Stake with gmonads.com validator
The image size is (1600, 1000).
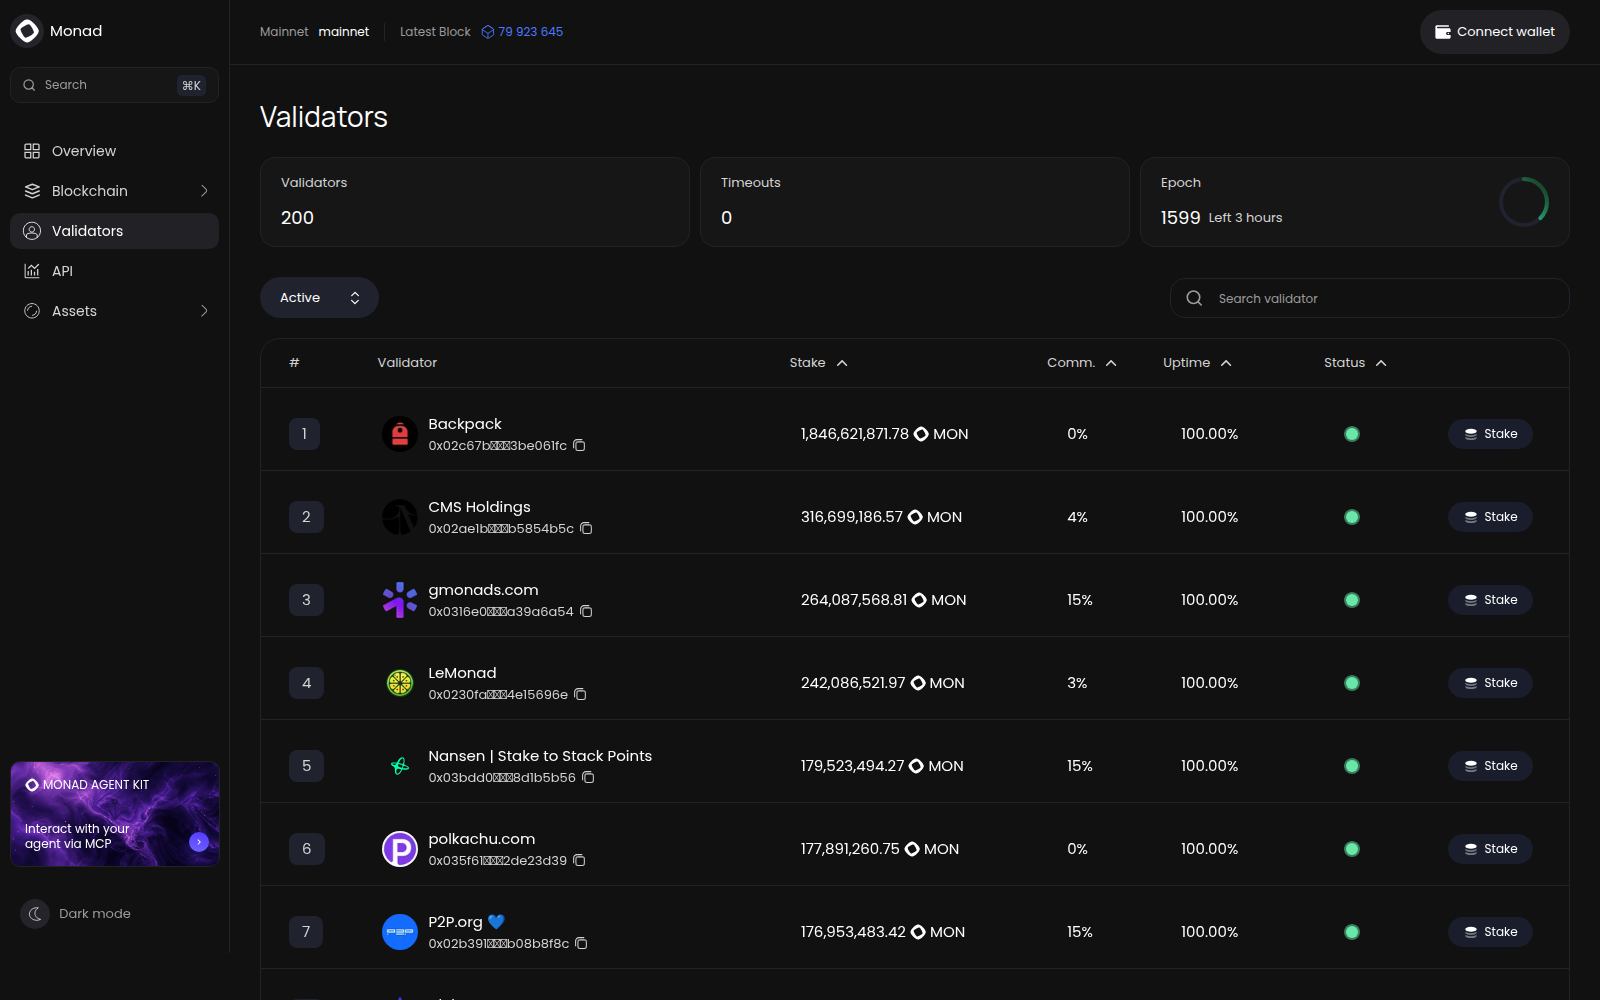(1490, 600)
